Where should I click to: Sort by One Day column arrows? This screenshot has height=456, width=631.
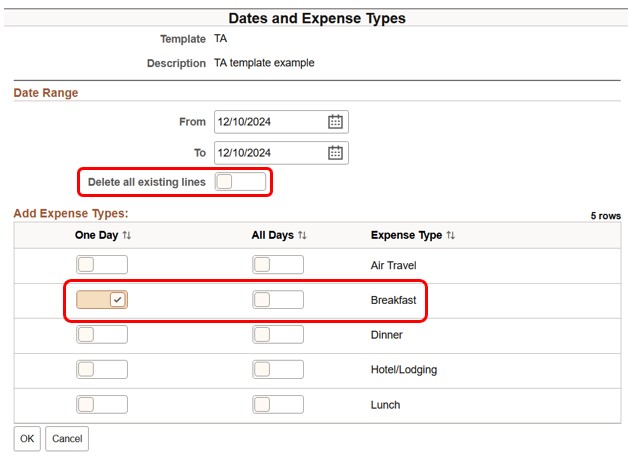tap(126, 235)
